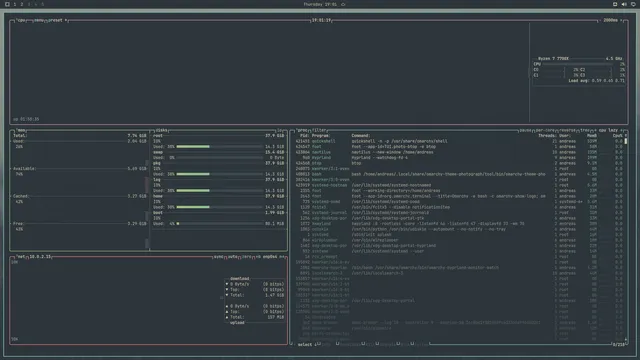640x360 pixels.
Task: Click the cpu box label
Action: pyautogui.click(x=20, y=20)
